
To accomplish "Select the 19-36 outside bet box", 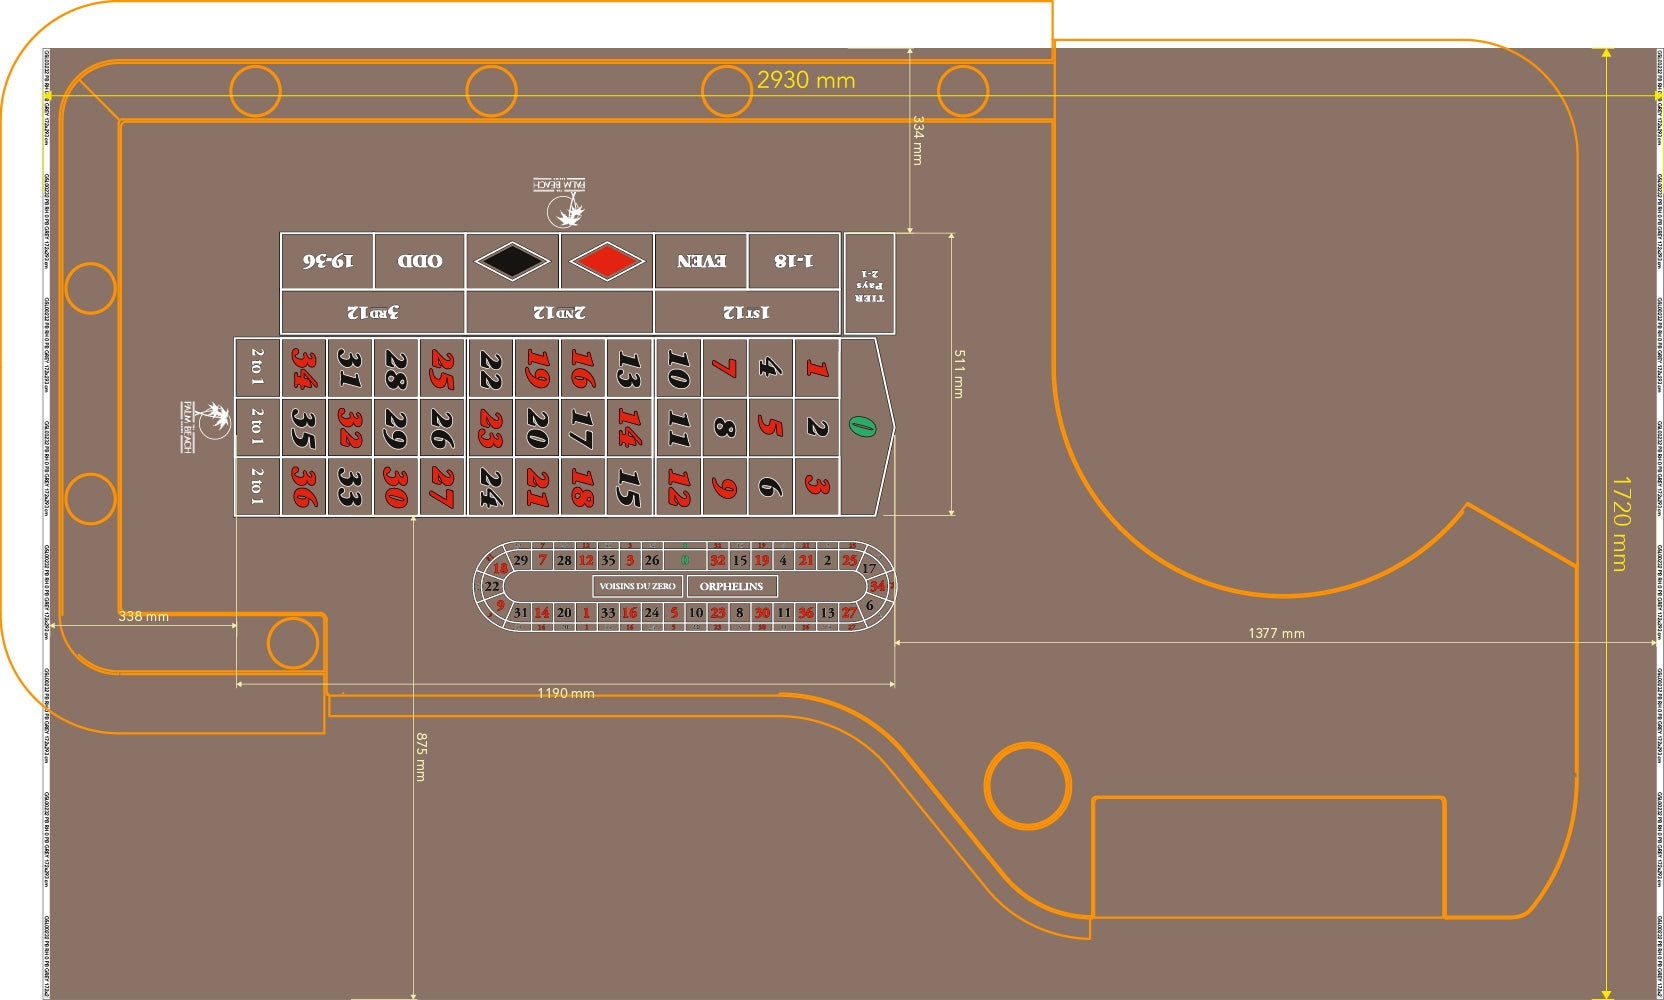I will pyautogui.click(x=327, y=262).
